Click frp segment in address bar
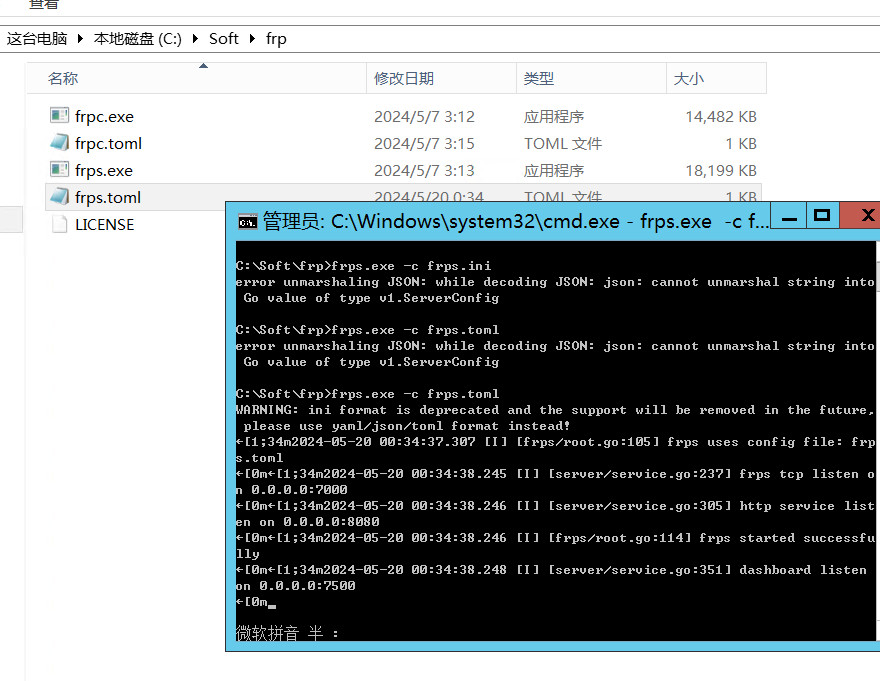Viewport: 880px width, 681px height. click(x=276, y=38)
